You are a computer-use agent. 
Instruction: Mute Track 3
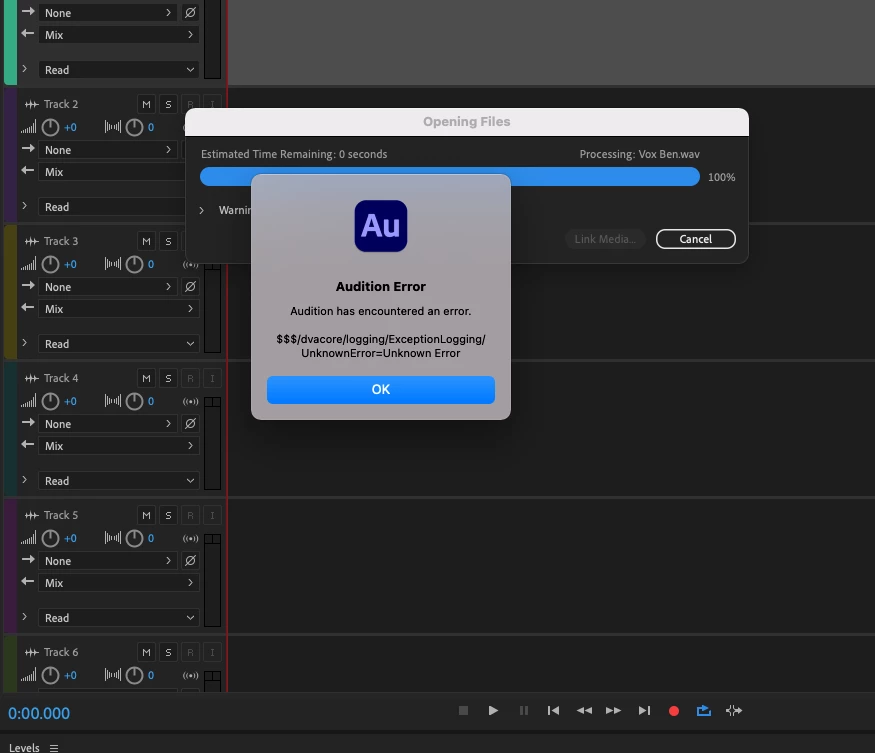146,241
